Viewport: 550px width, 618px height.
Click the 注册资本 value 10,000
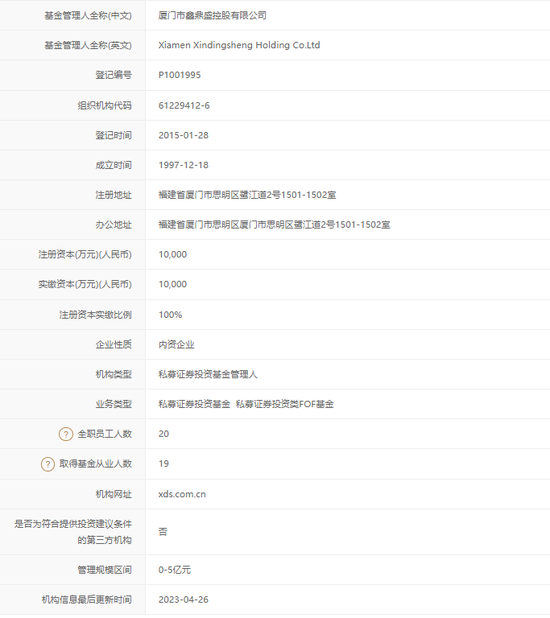tap(173, 254)
